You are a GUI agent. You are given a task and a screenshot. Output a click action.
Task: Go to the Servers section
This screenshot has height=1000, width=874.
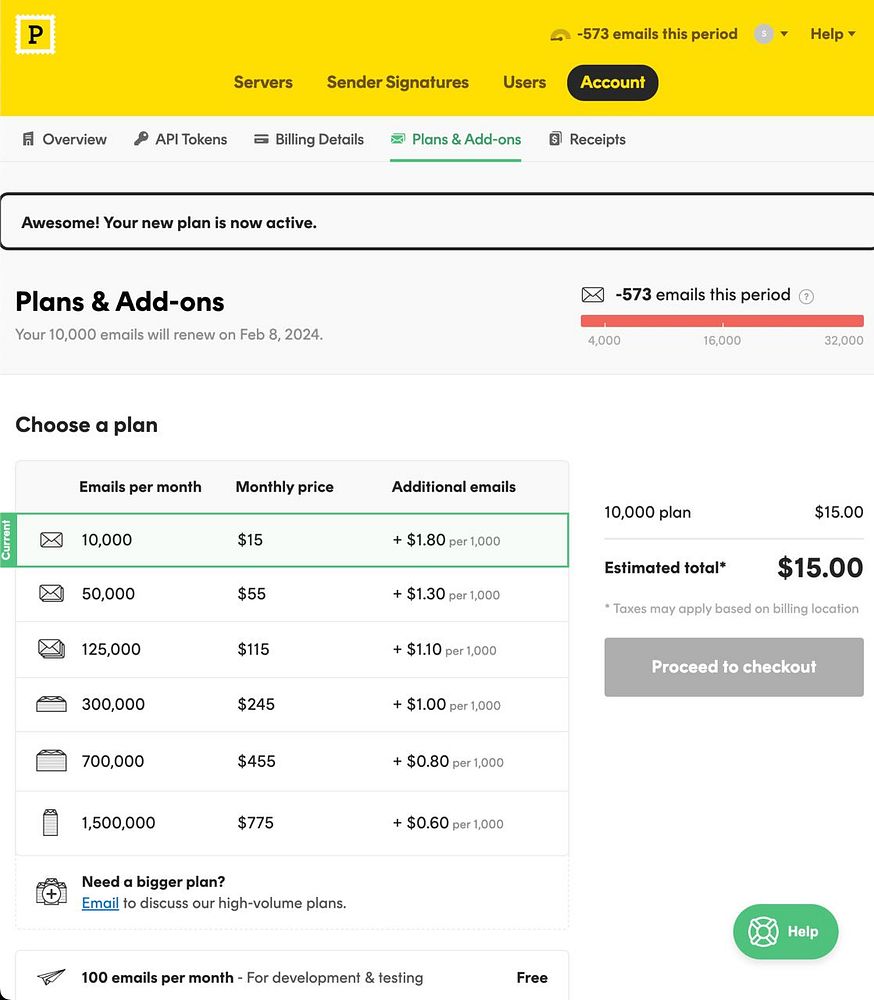(x=263, y=83)
